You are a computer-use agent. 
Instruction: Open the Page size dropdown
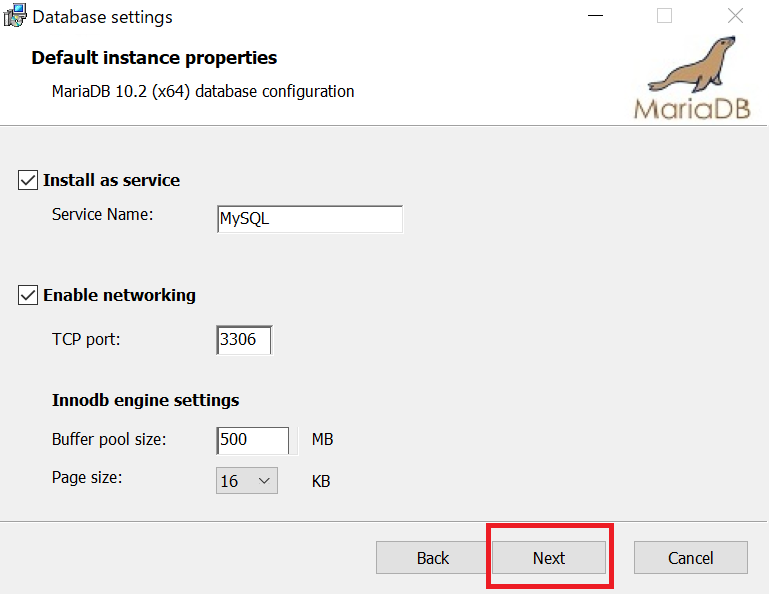(x=247, y=481)
